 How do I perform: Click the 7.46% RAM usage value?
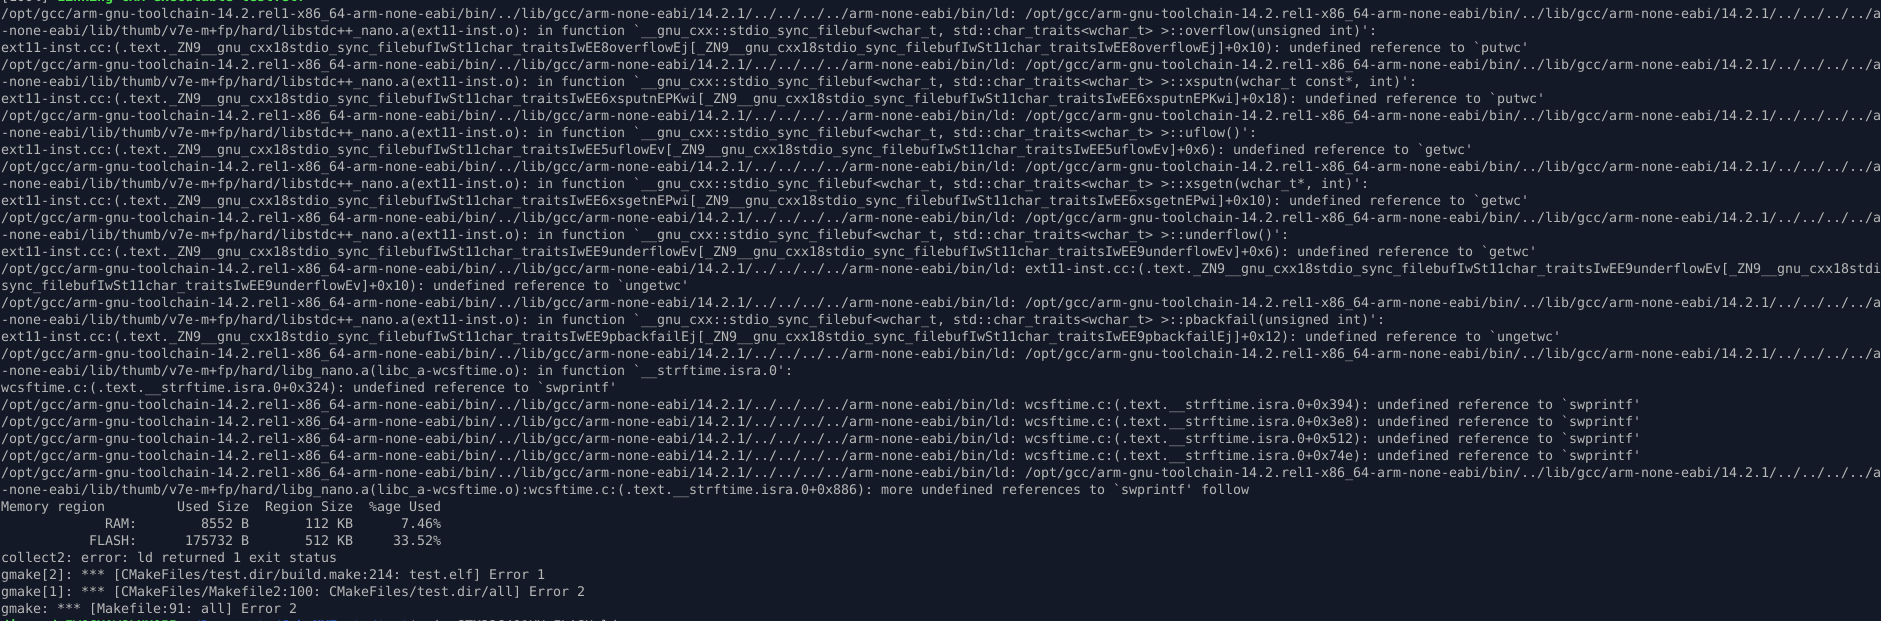pos(421,524)
